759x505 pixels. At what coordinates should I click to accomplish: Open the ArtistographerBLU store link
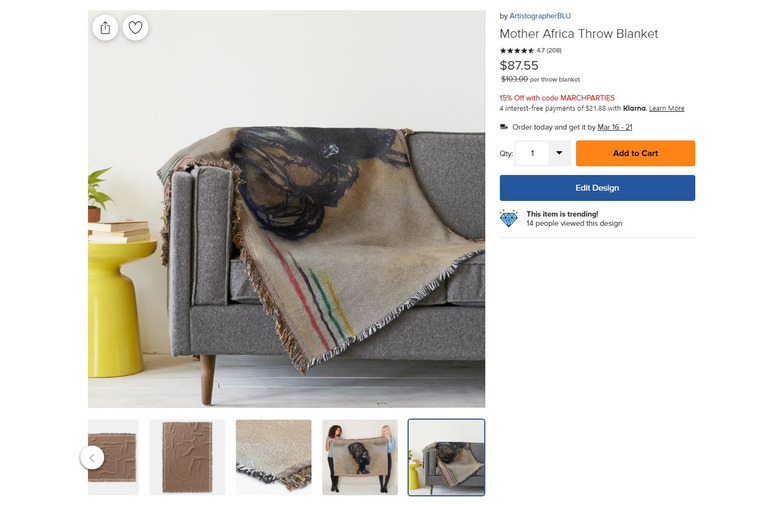540,15
